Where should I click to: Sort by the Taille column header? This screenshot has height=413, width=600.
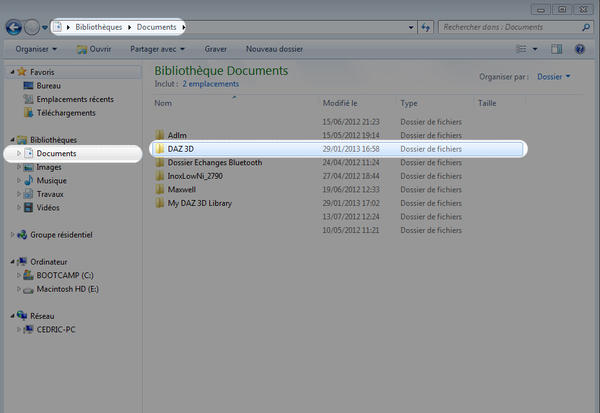click(487, 103)
